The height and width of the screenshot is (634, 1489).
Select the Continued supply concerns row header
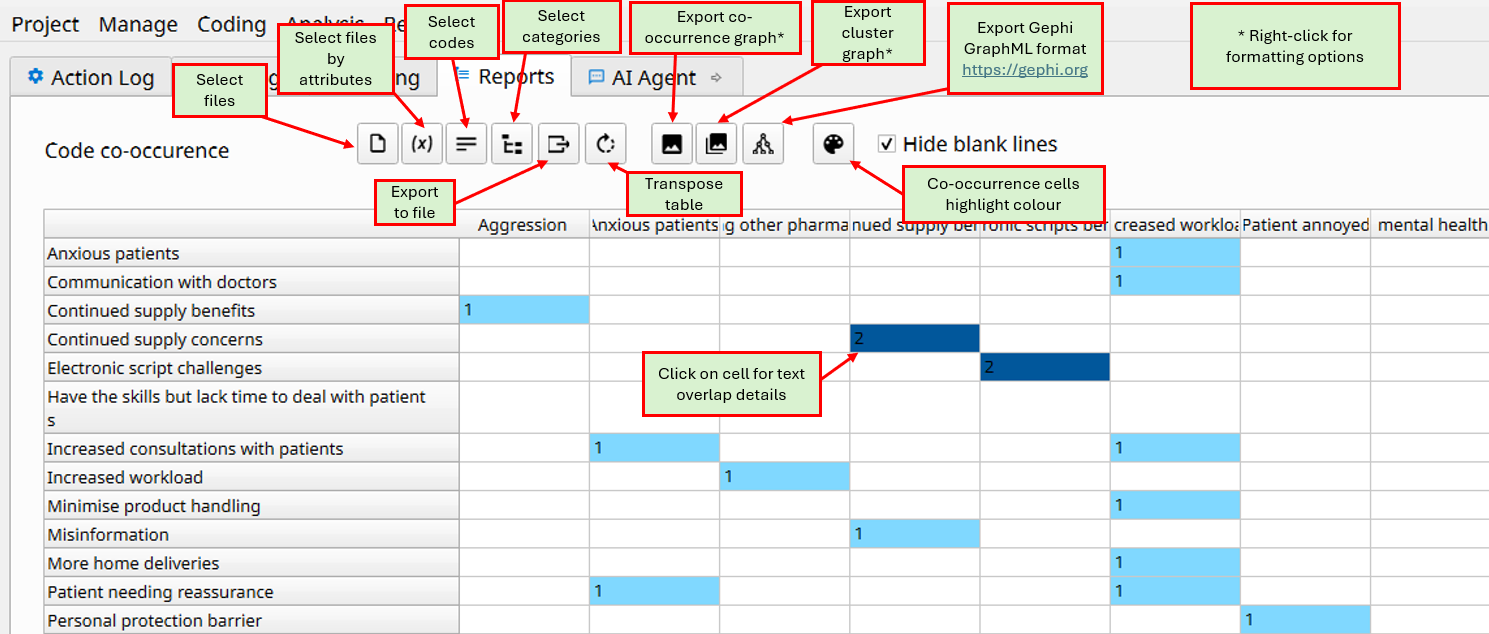251,339
